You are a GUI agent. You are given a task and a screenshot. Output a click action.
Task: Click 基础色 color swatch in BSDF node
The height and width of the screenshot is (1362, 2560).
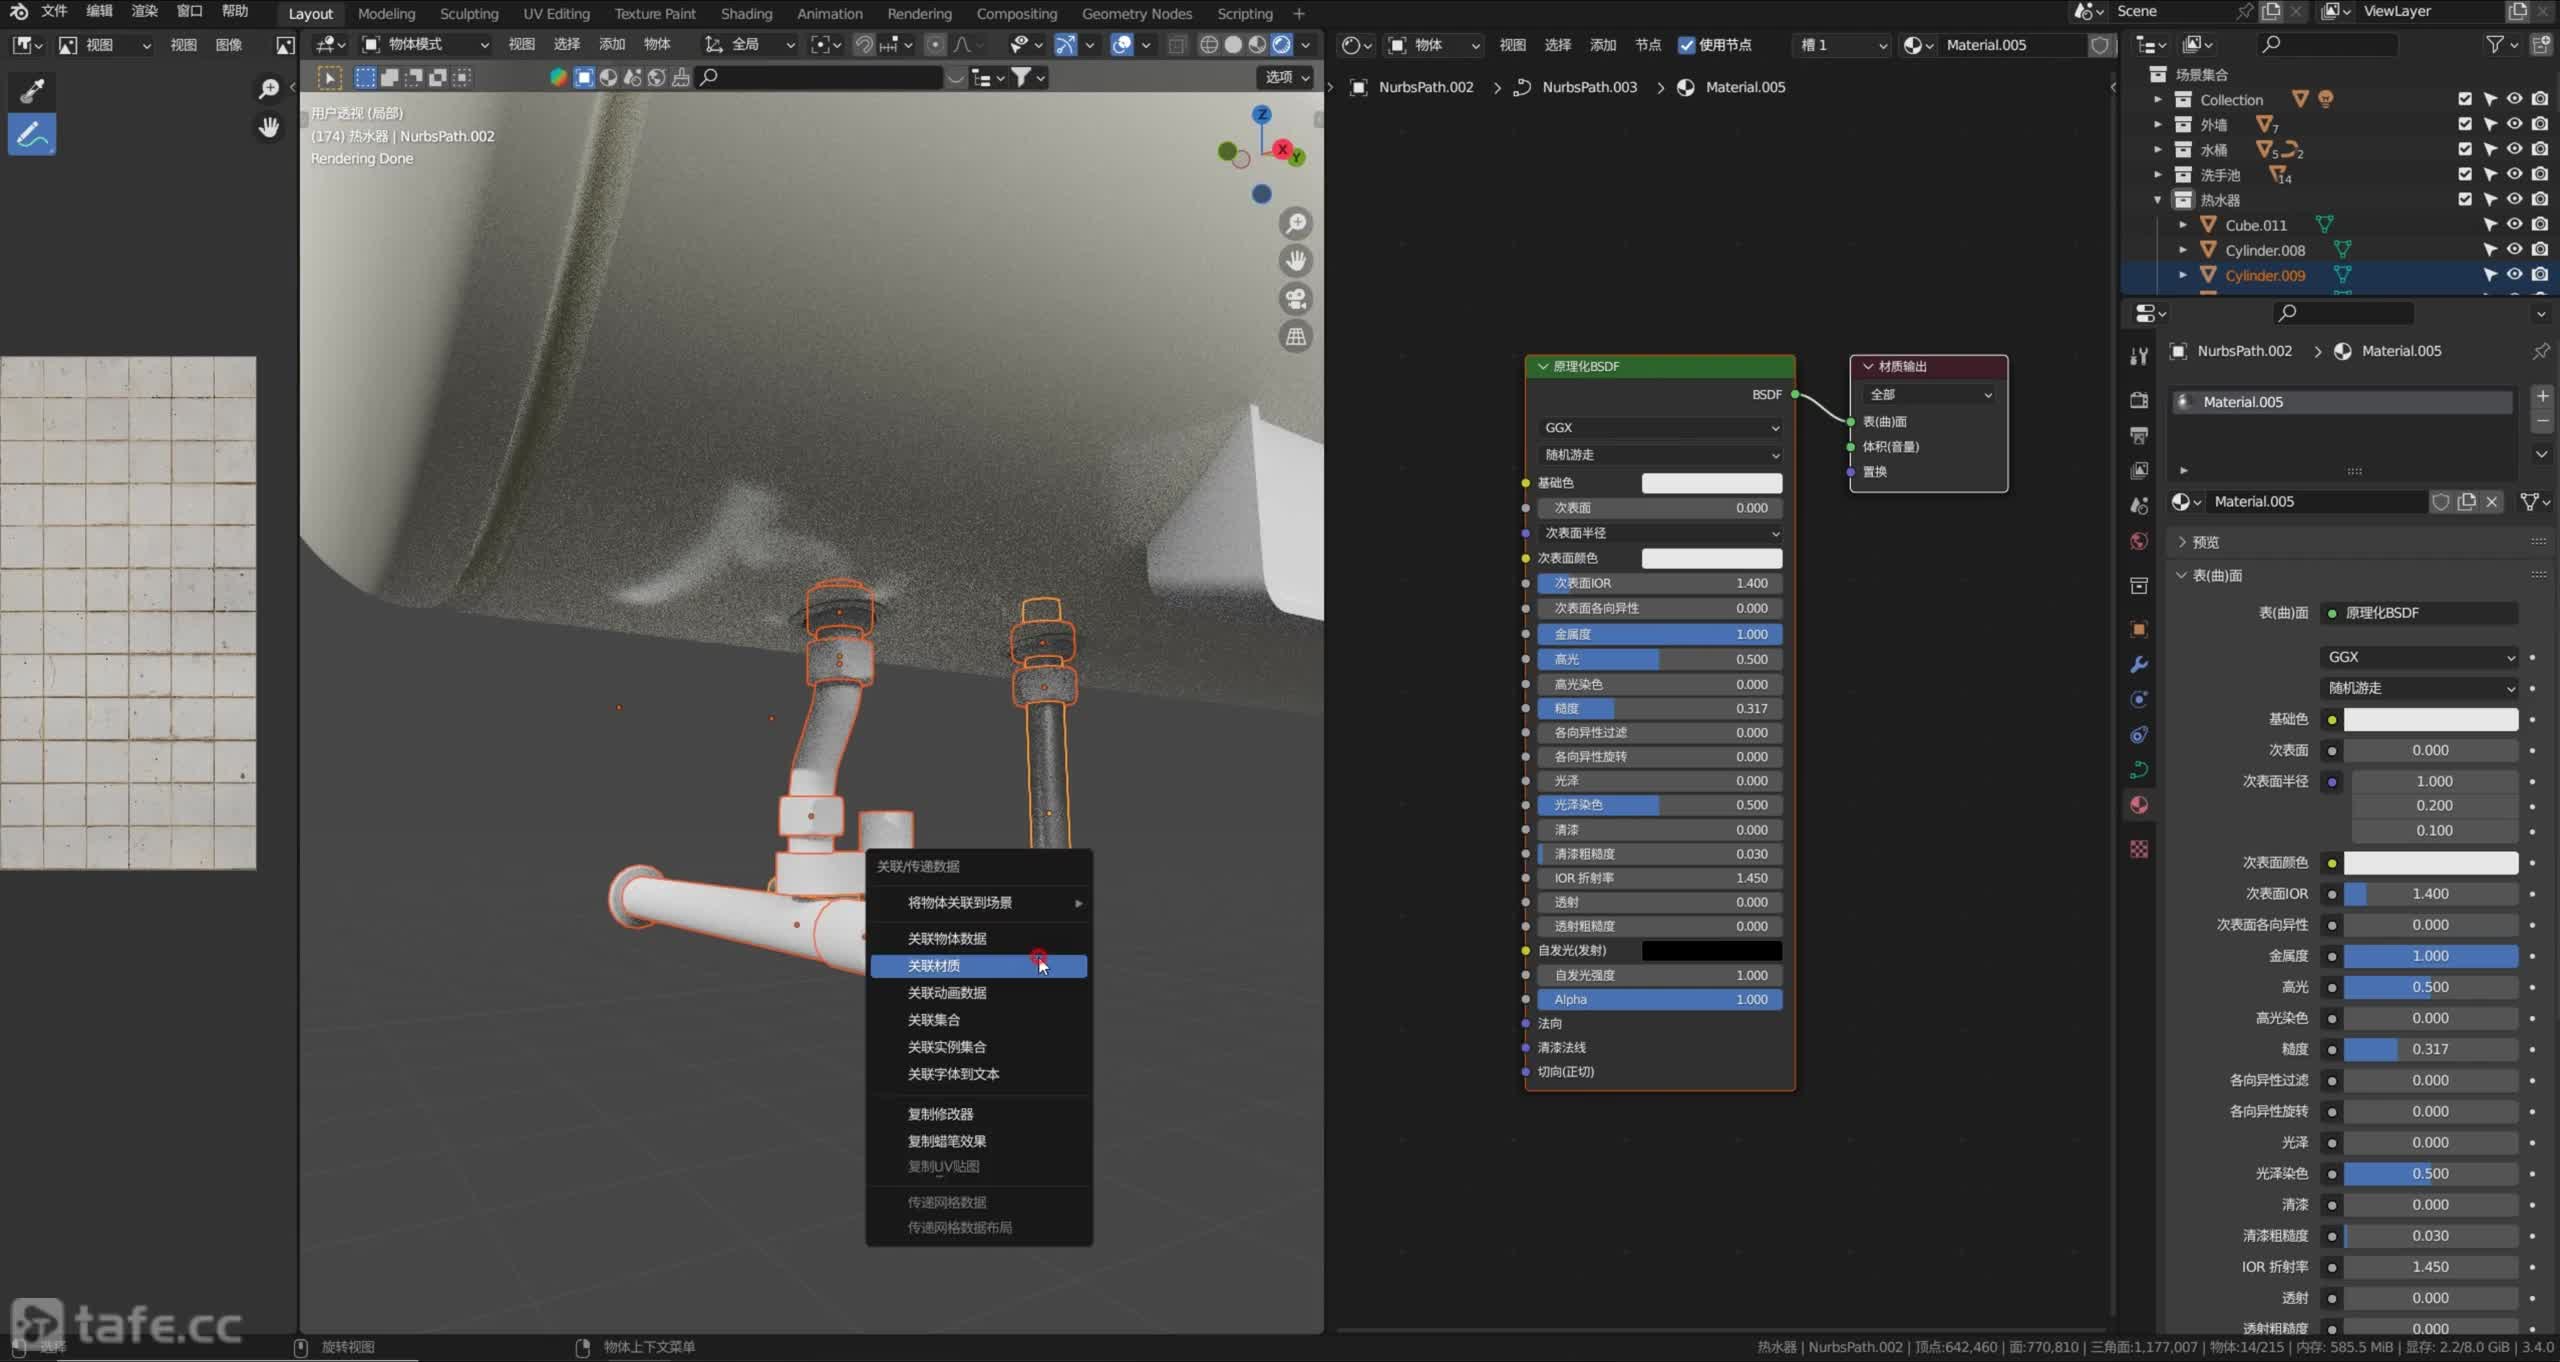1712,483
